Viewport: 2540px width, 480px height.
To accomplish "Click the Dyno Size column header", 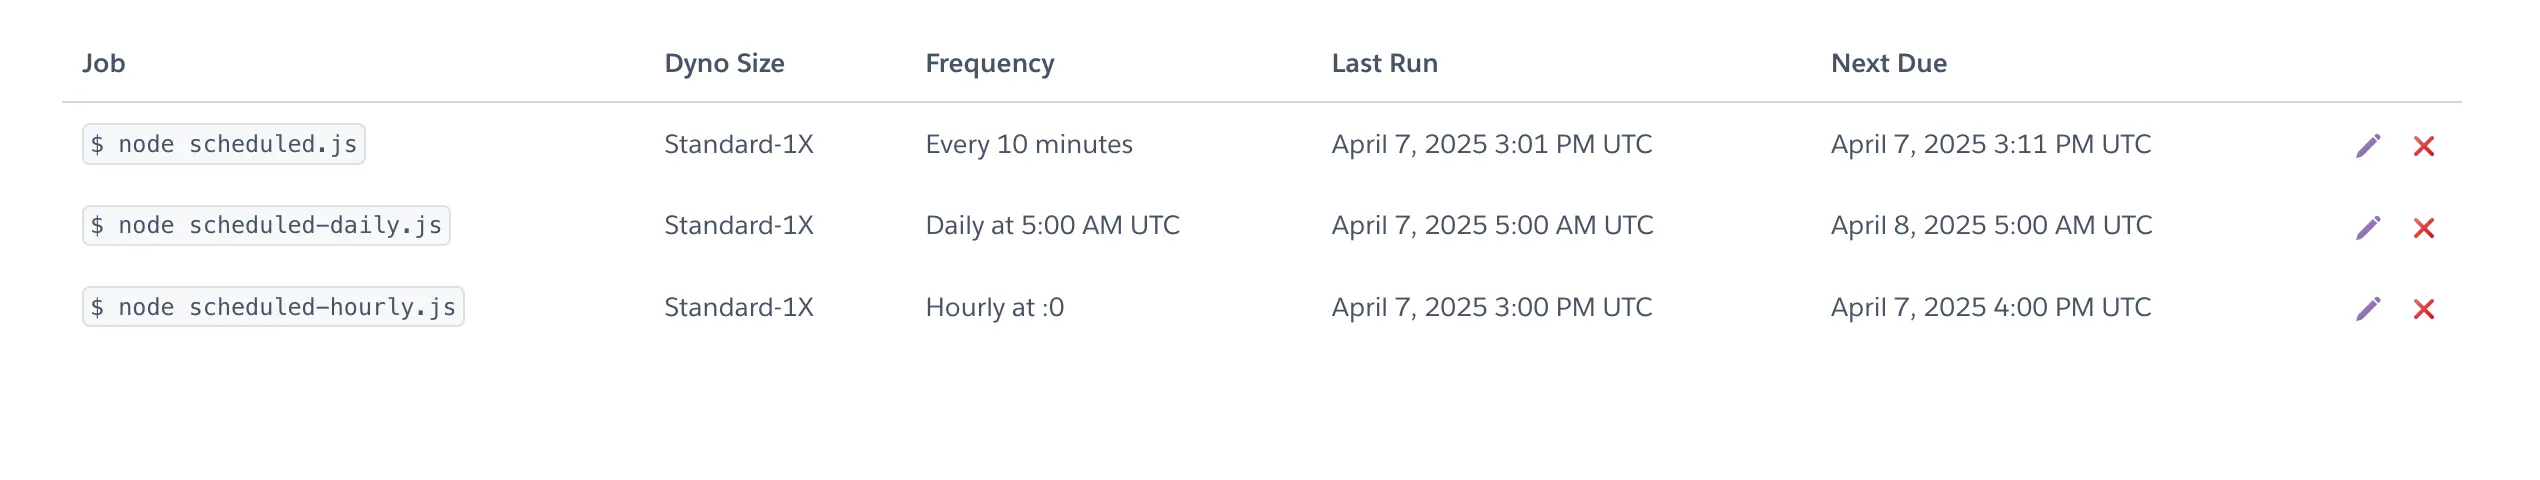I will click(x=724, y=63).
